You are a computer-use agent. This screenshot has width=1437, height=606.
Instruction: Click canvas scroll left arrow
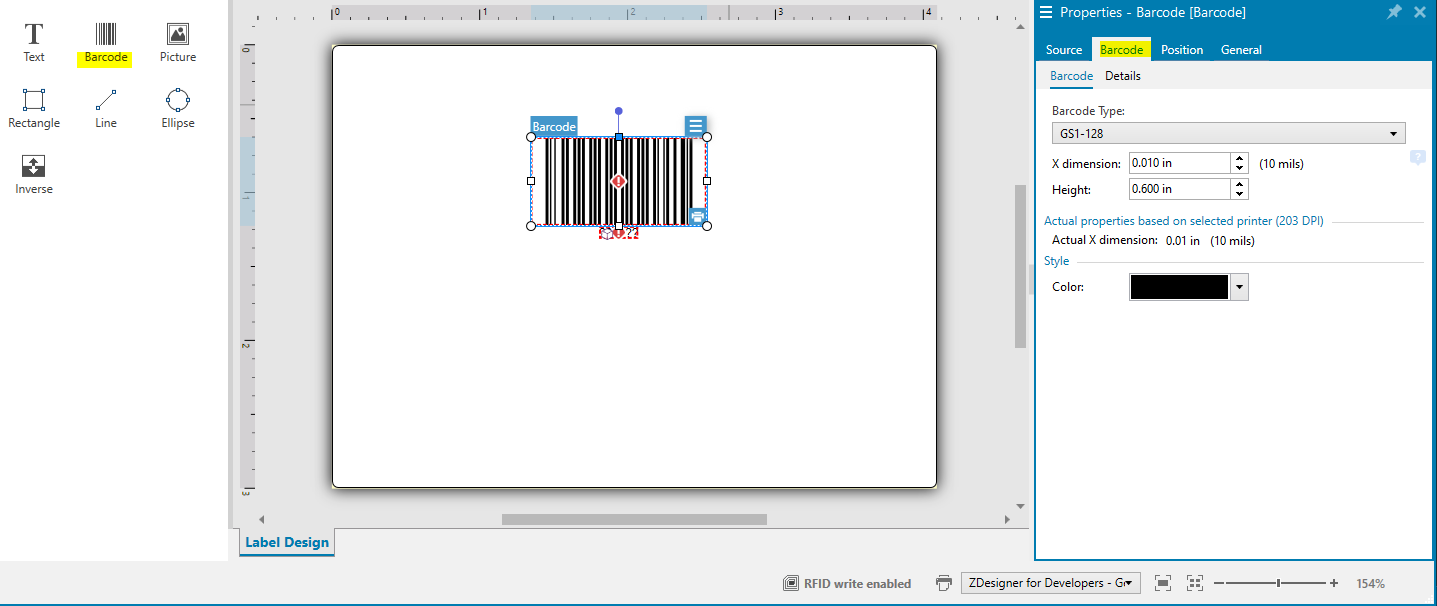(x=261, y=519)
